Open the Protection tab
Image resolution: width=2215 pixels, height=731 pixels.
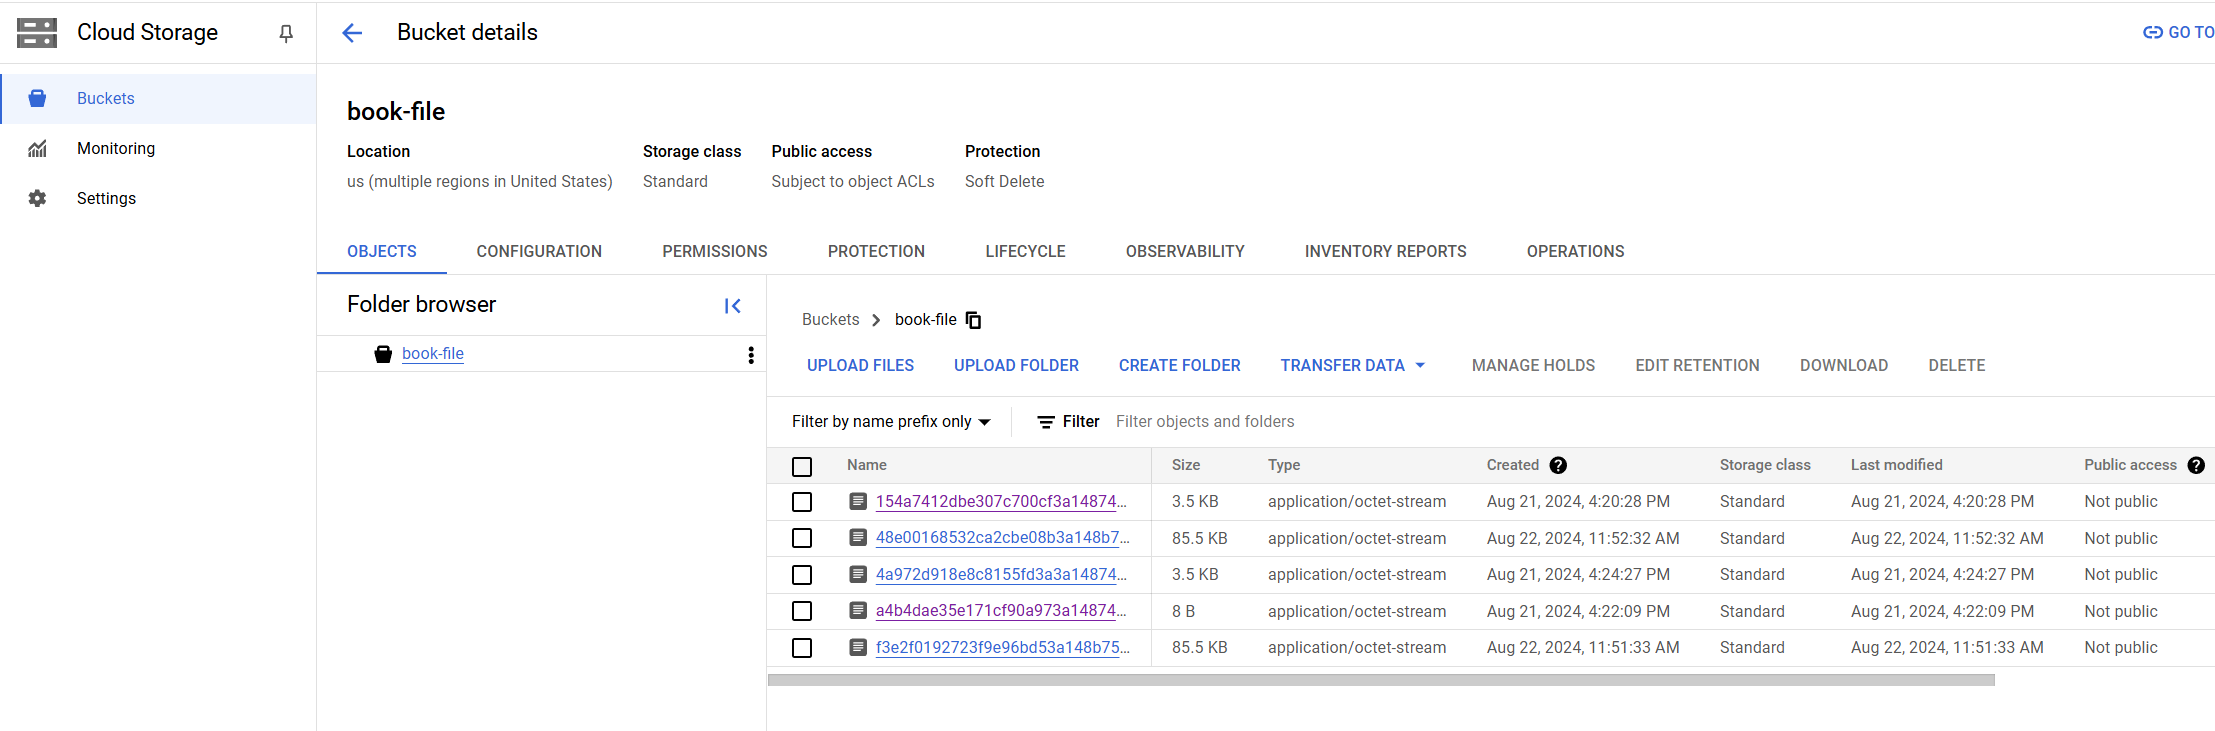(x=876, y=252)
